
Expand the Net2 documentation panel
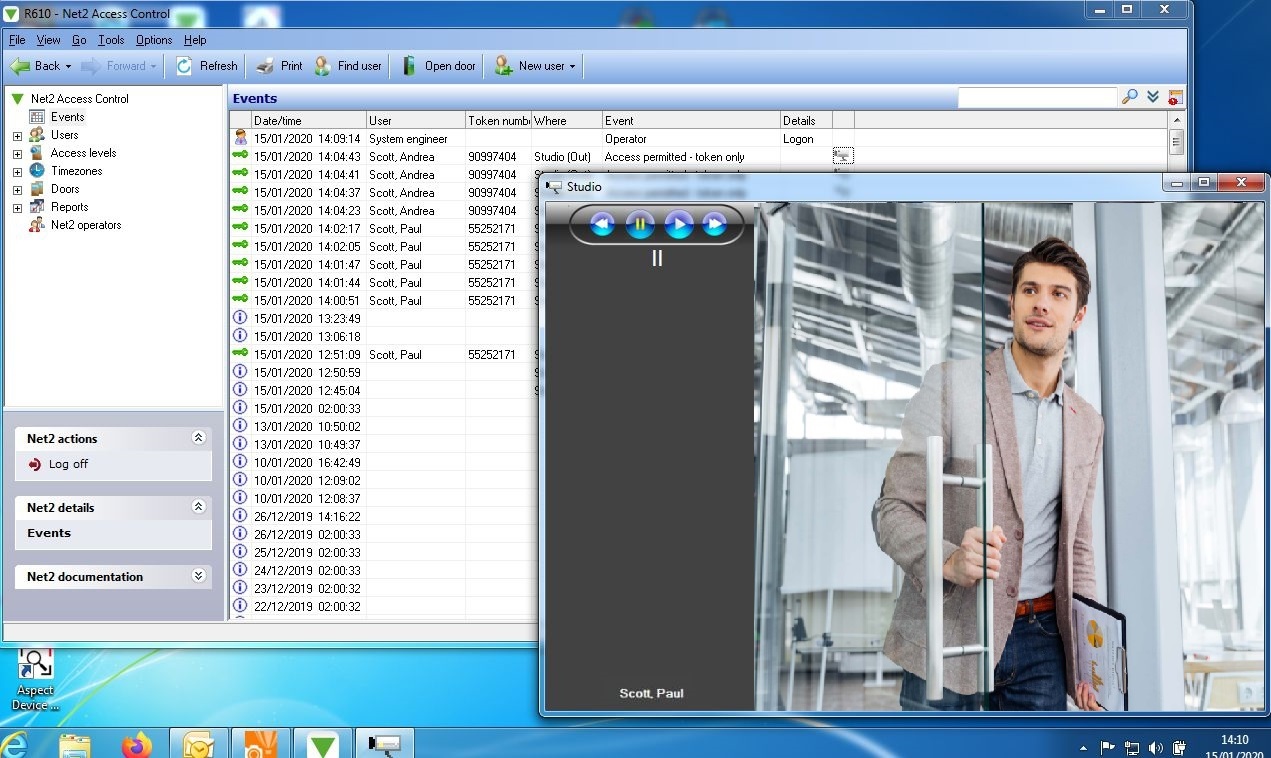198,576
